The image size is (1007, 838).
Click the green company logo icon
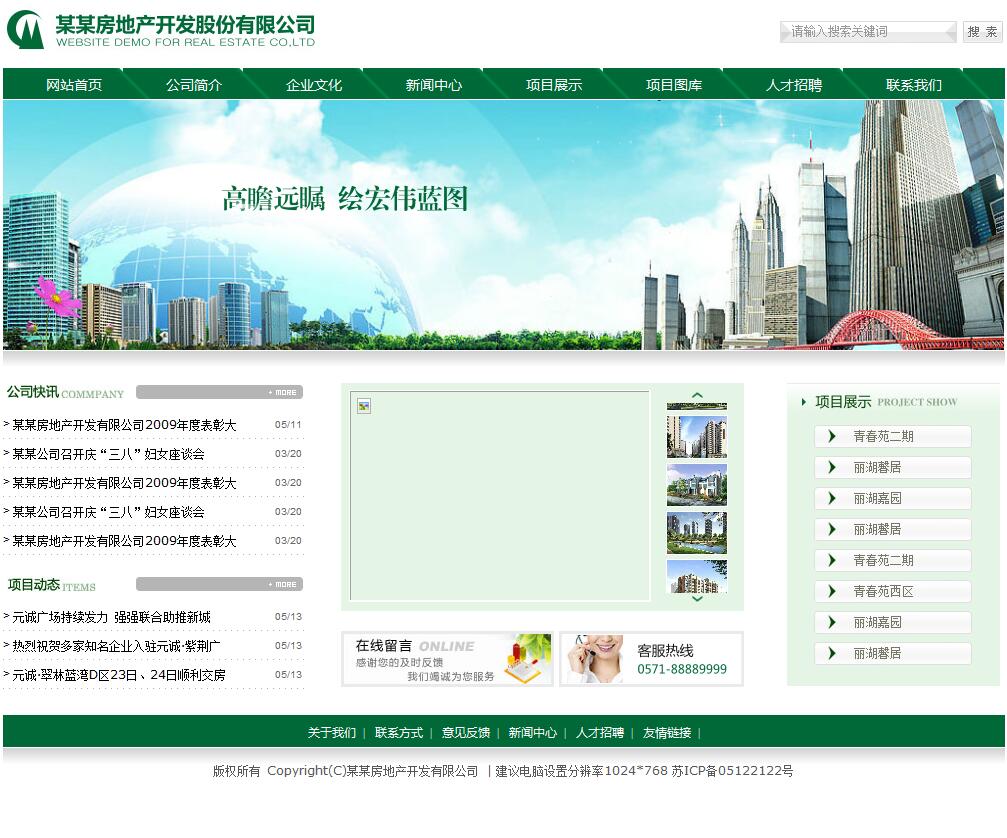coord(25,29)
